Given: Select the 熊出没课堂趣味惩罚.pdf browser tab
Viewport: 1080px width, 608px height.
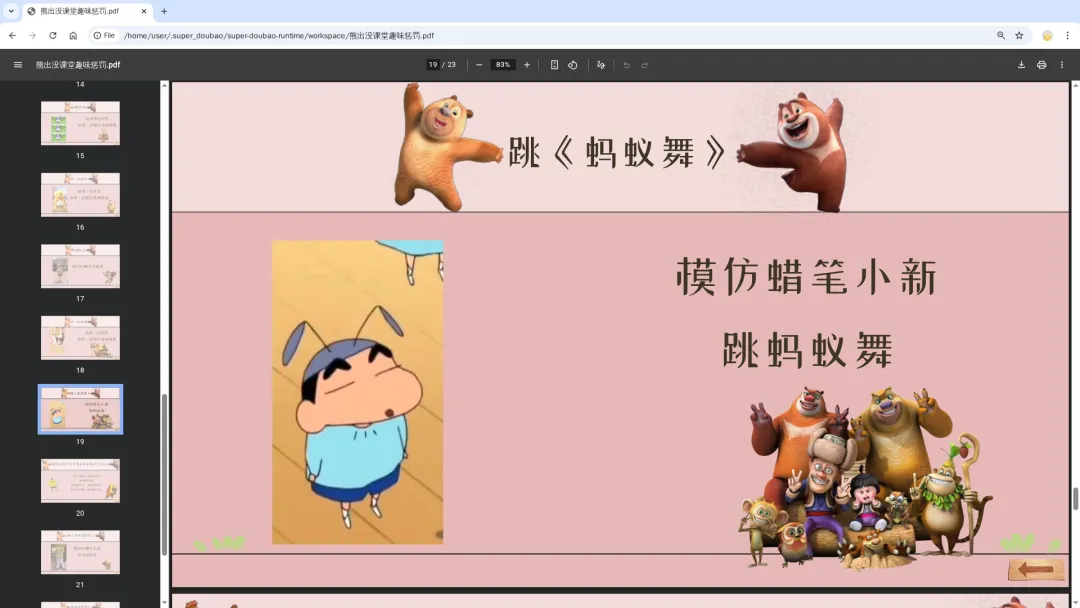Looking at the screenshot, I should [87, 11].
